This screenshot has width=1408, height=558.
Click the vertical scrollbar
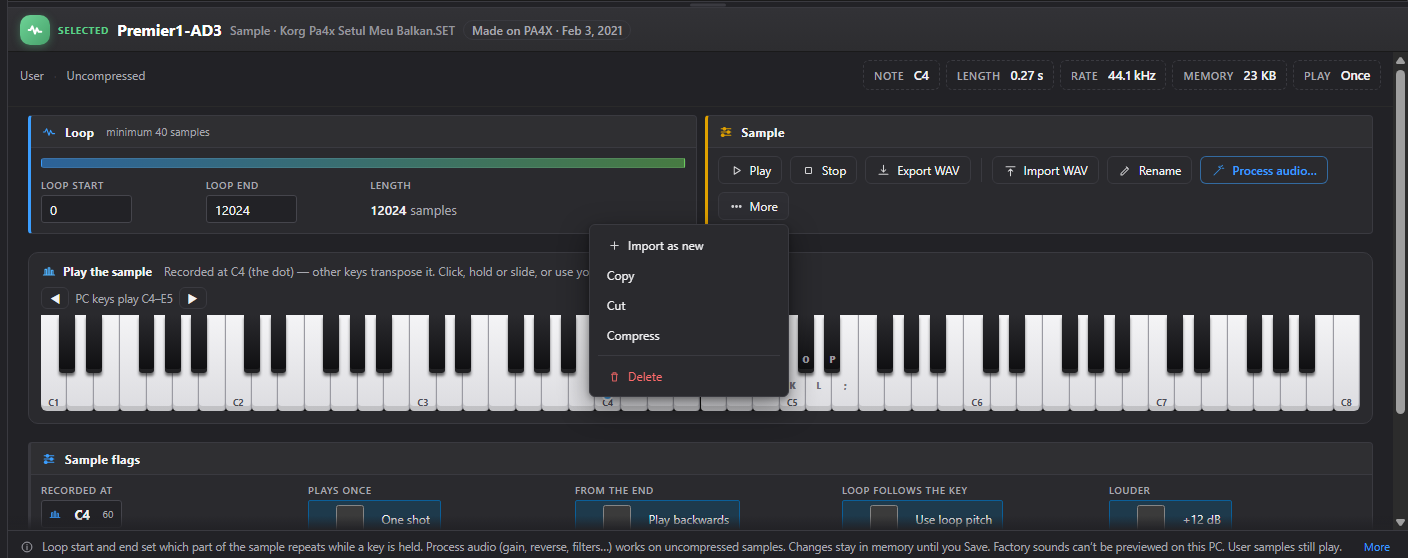1401,240
